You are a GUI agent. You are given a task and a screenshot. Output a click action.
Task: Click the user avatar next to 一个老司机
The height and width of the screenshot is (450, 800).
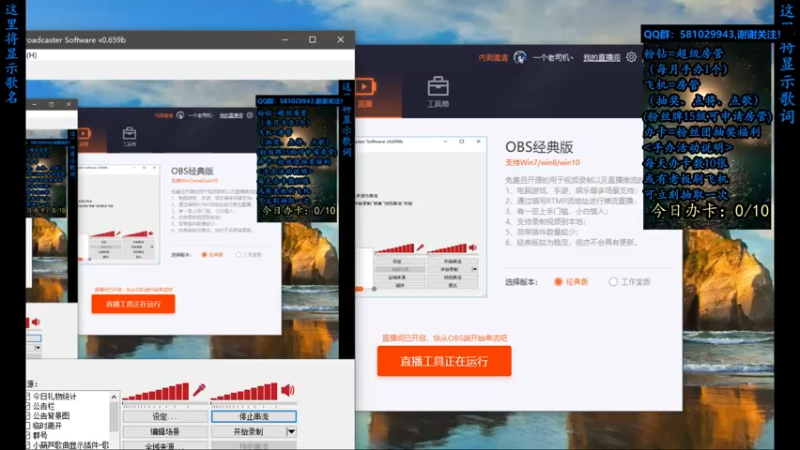(520, 57)
